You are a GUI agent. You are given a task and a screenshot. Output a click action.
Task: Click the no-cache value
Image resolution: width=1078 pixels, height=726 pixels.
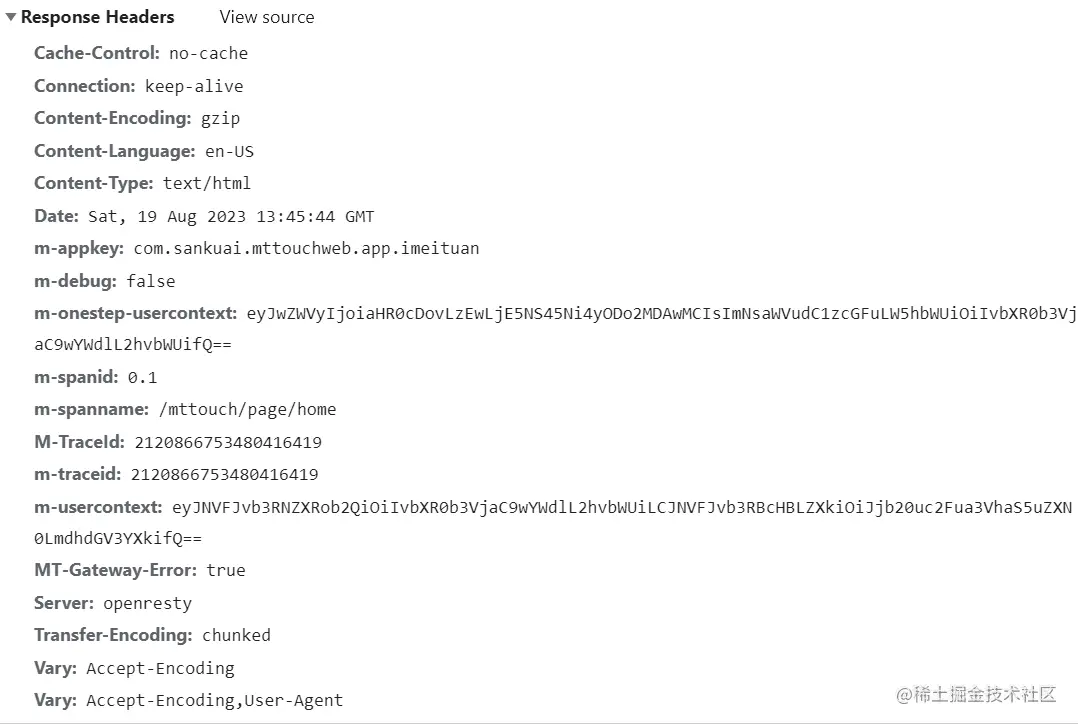click(x=209, y=53)
